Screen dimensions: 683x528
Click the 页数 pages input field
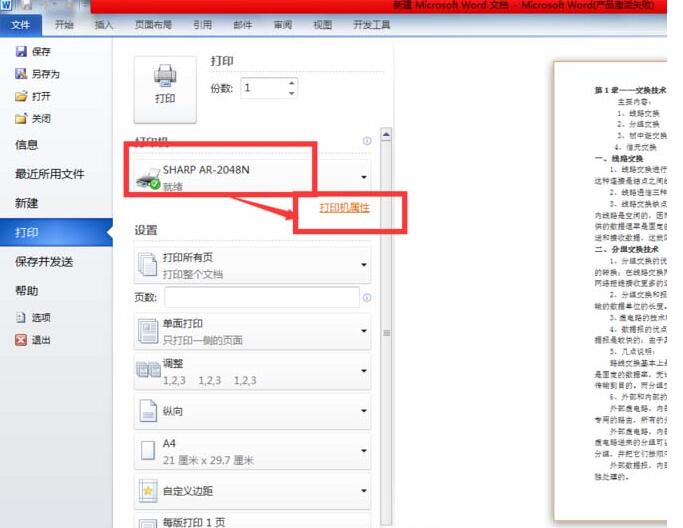click(x=262, y=298)
